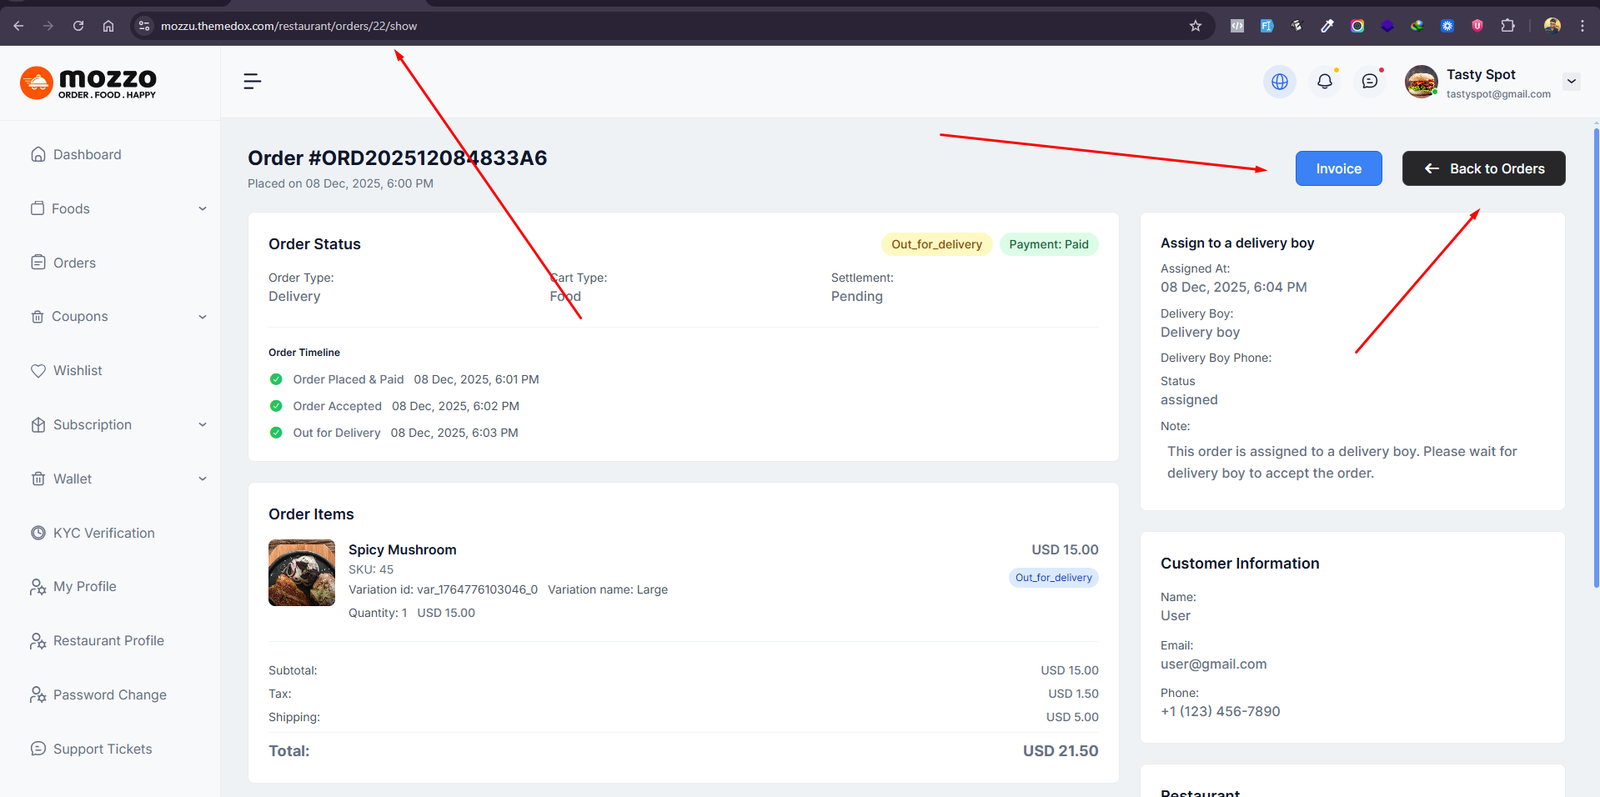Click the Spicy Mushroom item thumbnail

[x=302, y=573]
